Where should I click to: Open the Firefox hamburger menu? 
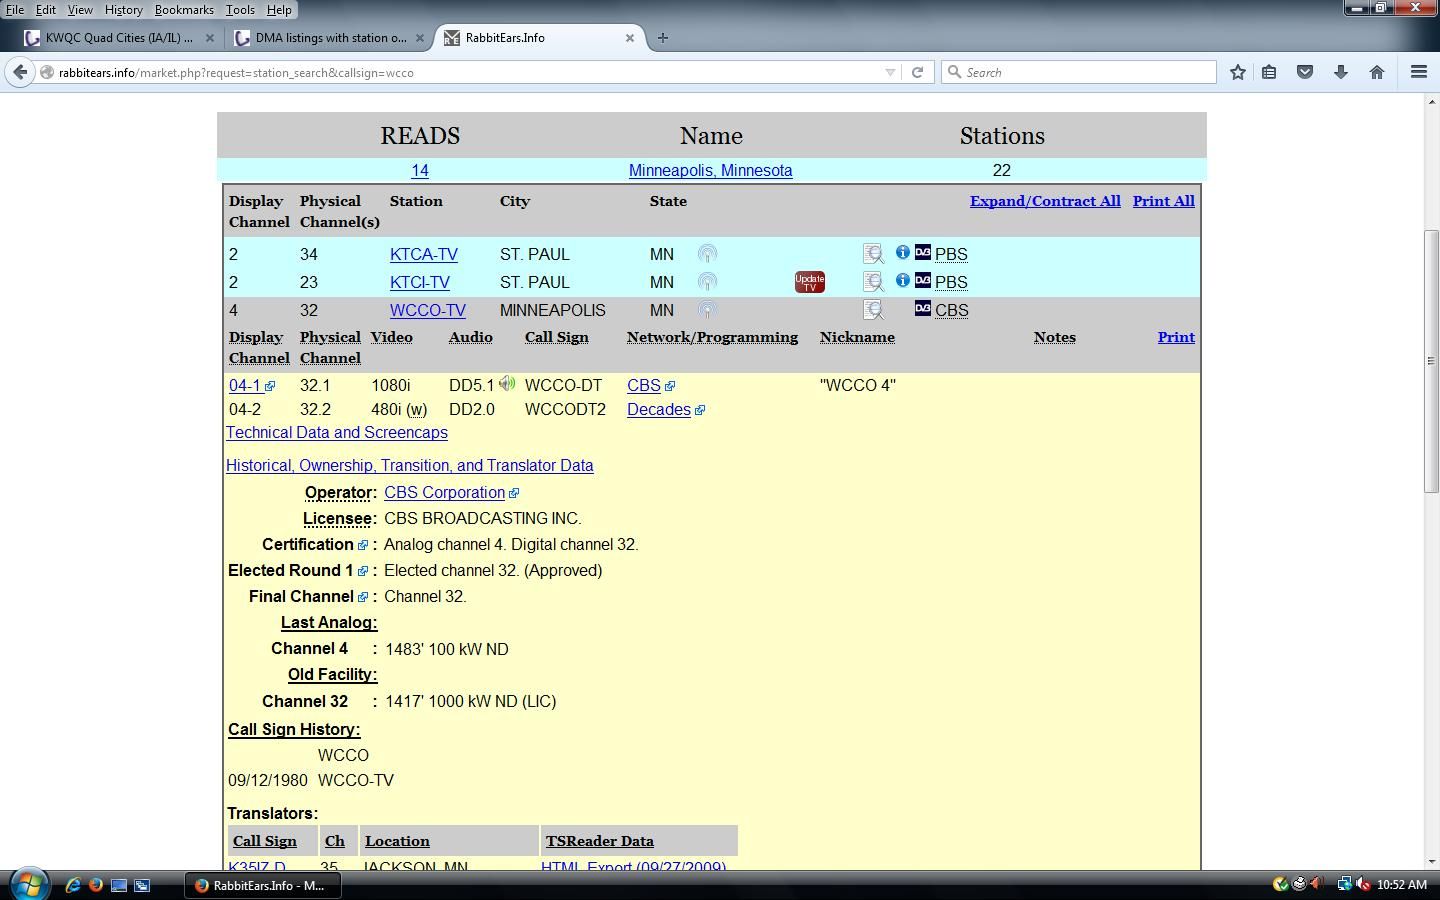1418,72
